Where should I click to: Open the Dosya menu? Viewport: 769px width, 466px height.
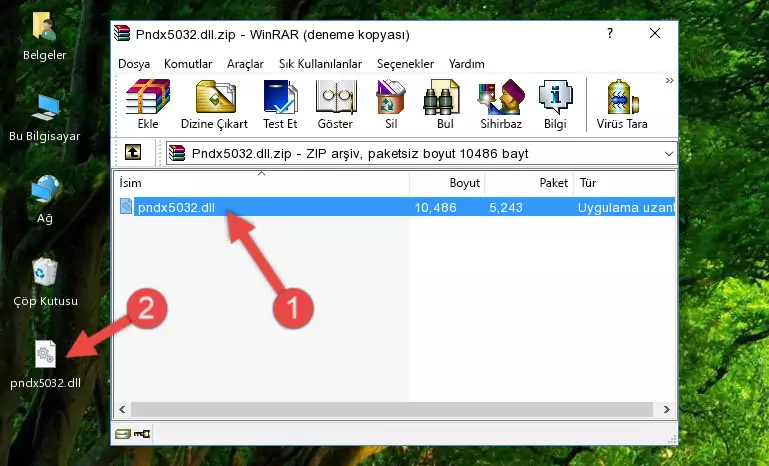(134, 64)
